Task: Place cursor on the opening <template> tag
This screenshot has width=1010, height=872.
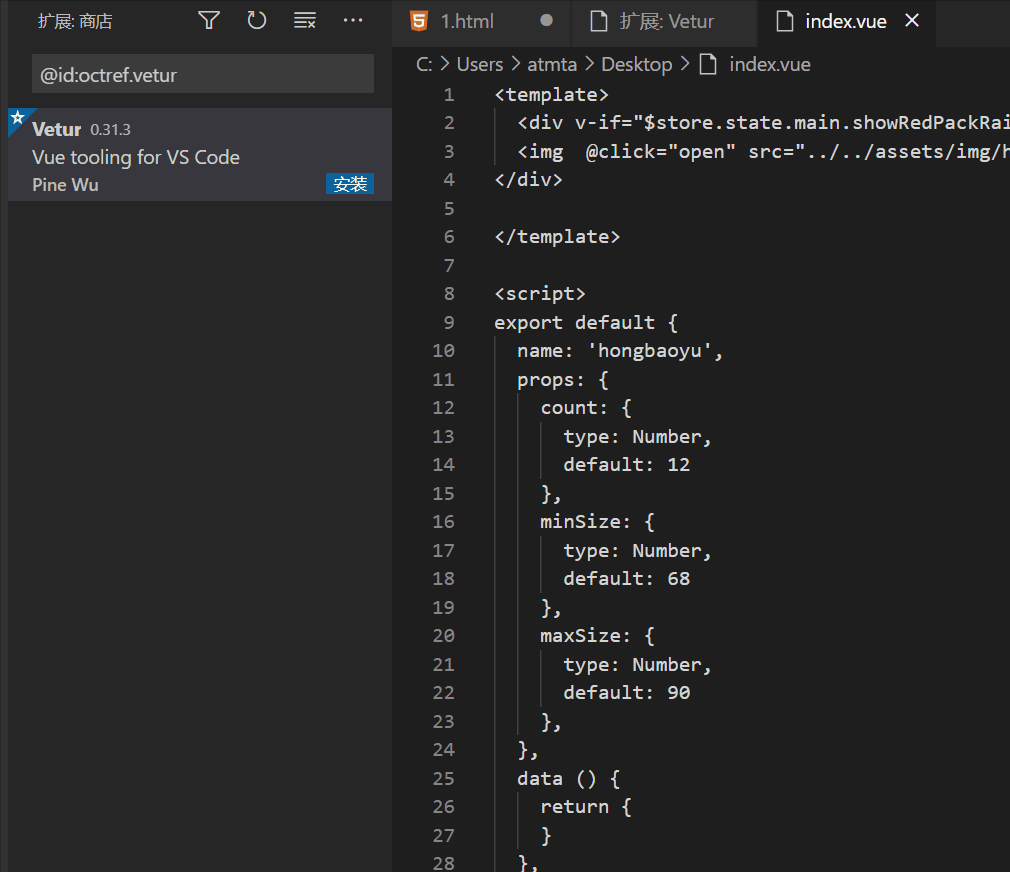Action: click(x=551, y=95)
